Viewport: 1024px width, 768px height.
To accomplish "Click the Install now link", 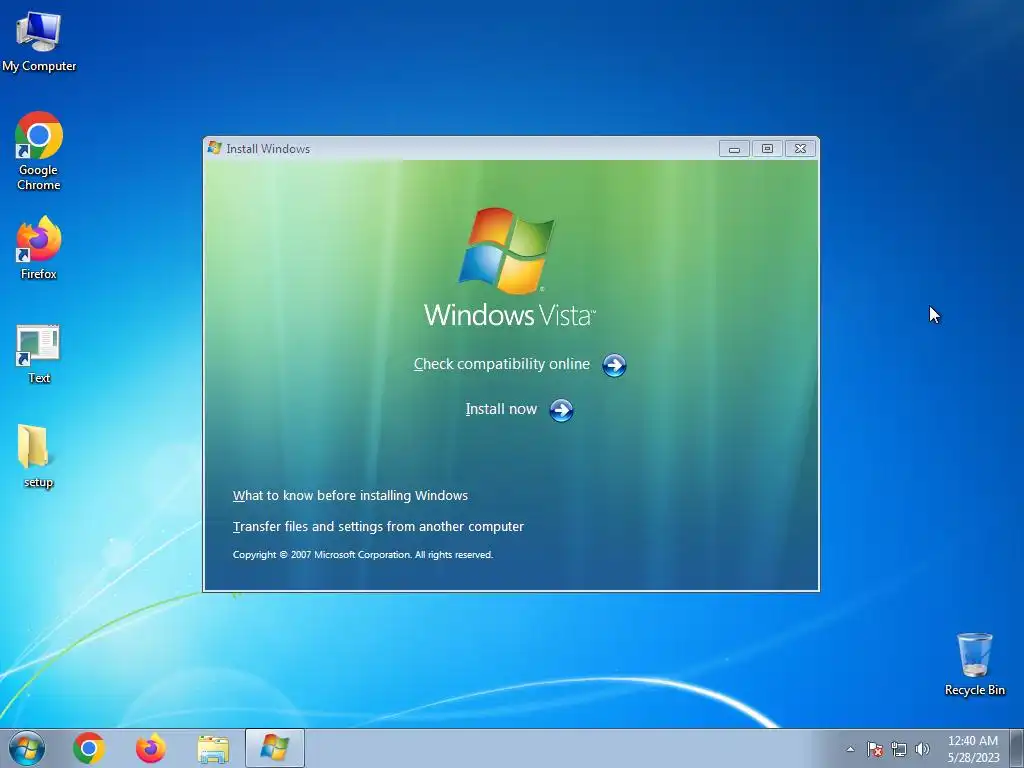I will pyautogui.click(x=501, y=409).
